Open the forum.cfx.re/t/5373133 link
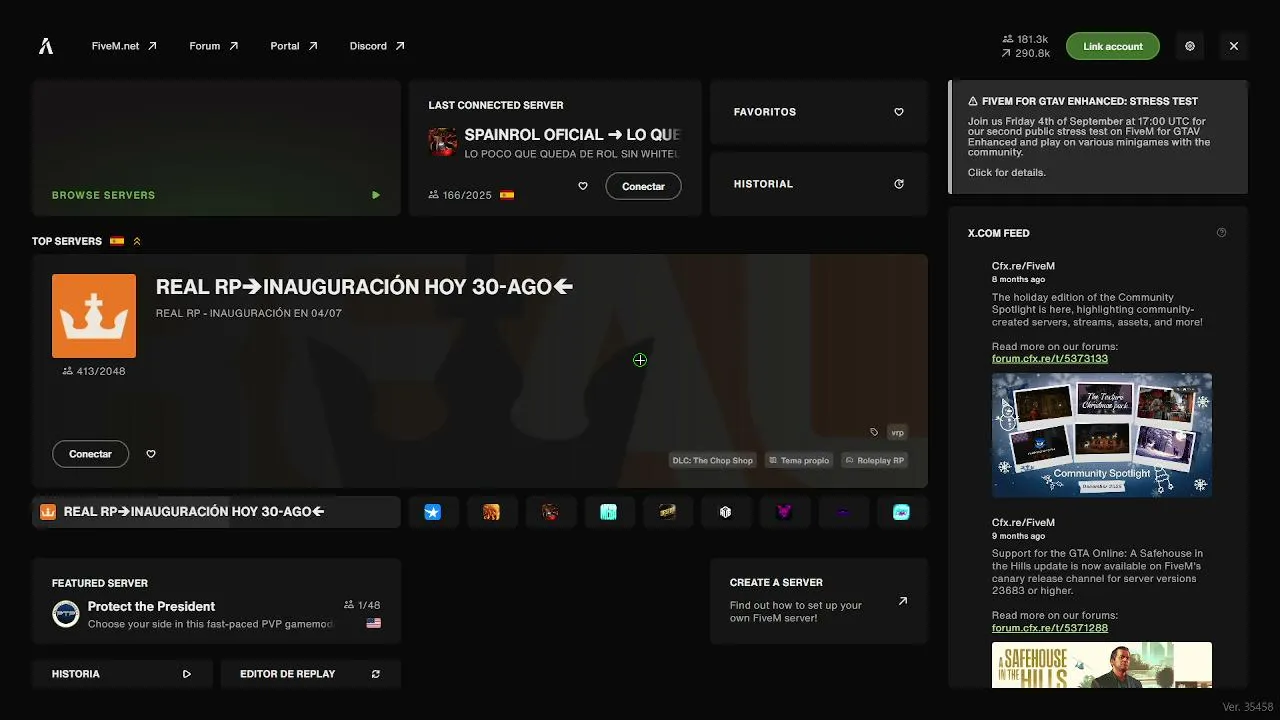The height and width of the screenshot is (720, 1280). (1050, 358)
